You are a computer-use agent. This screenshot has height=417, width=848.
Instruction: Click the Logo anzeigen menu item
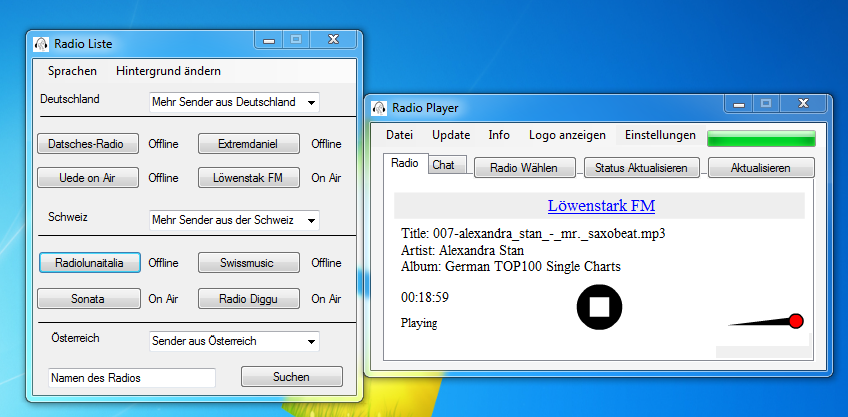coord(567,135)
